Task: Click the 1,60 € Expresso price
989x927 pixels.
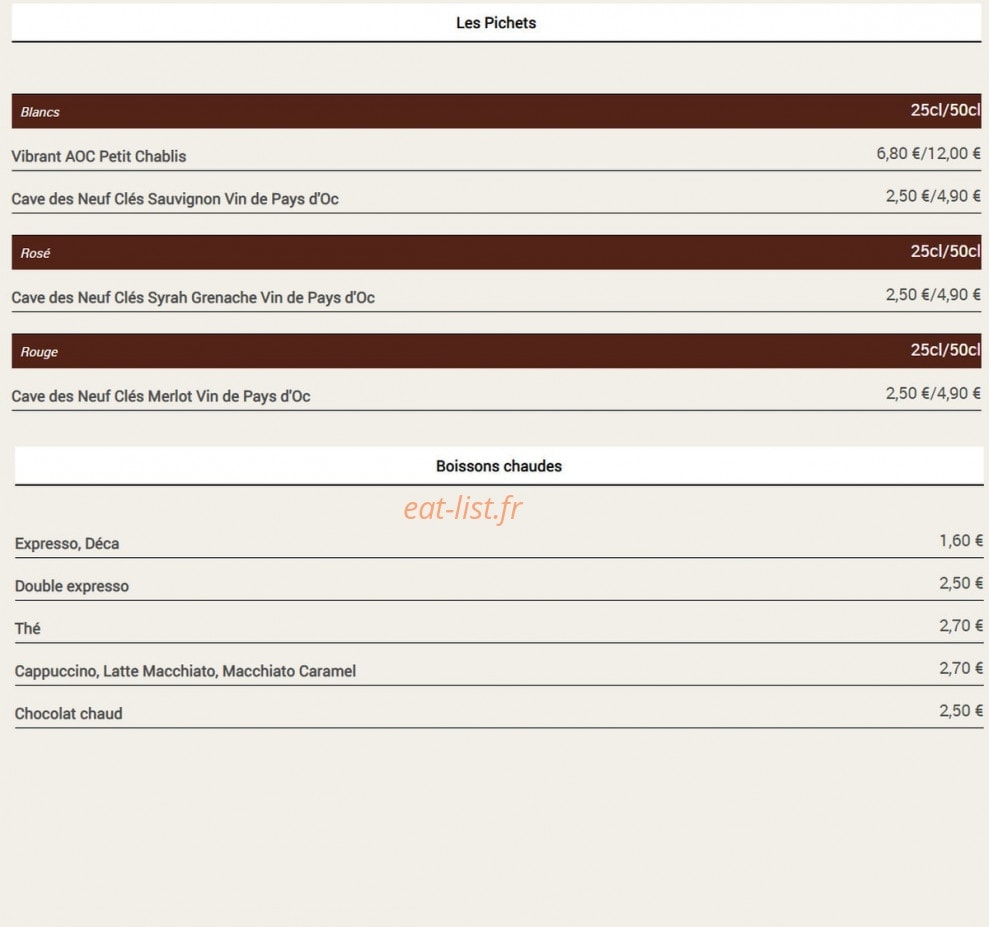Action: point(961,540)
